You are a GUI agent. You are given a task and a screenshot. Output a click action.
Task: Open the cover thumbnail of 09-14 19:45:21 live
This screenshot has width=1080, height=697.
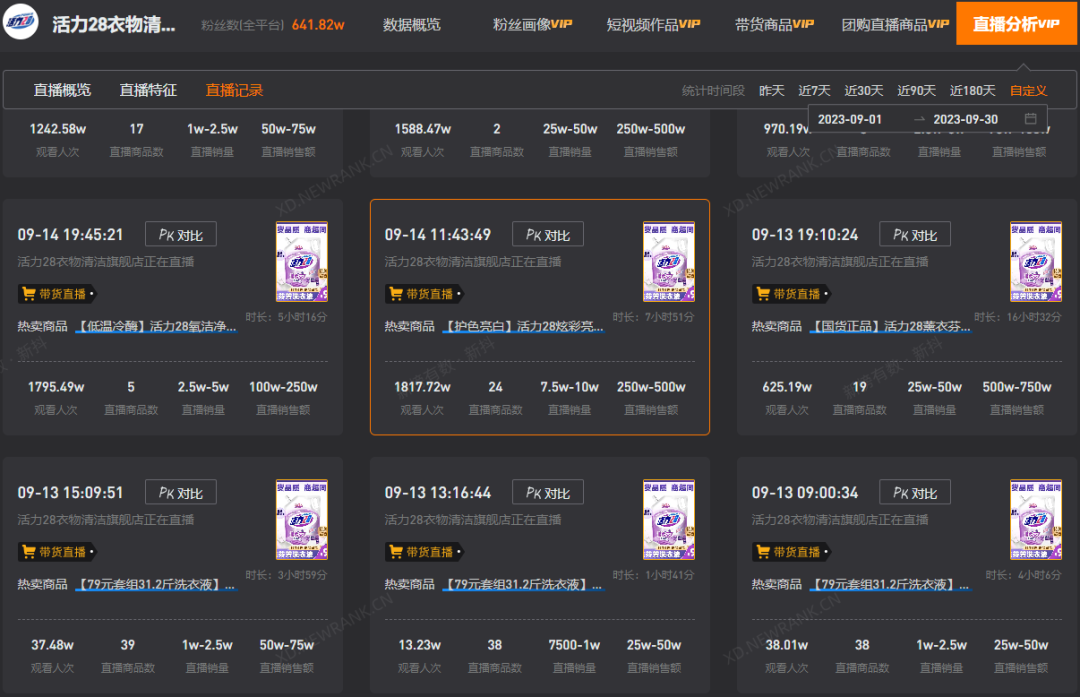tap(302, 262)
